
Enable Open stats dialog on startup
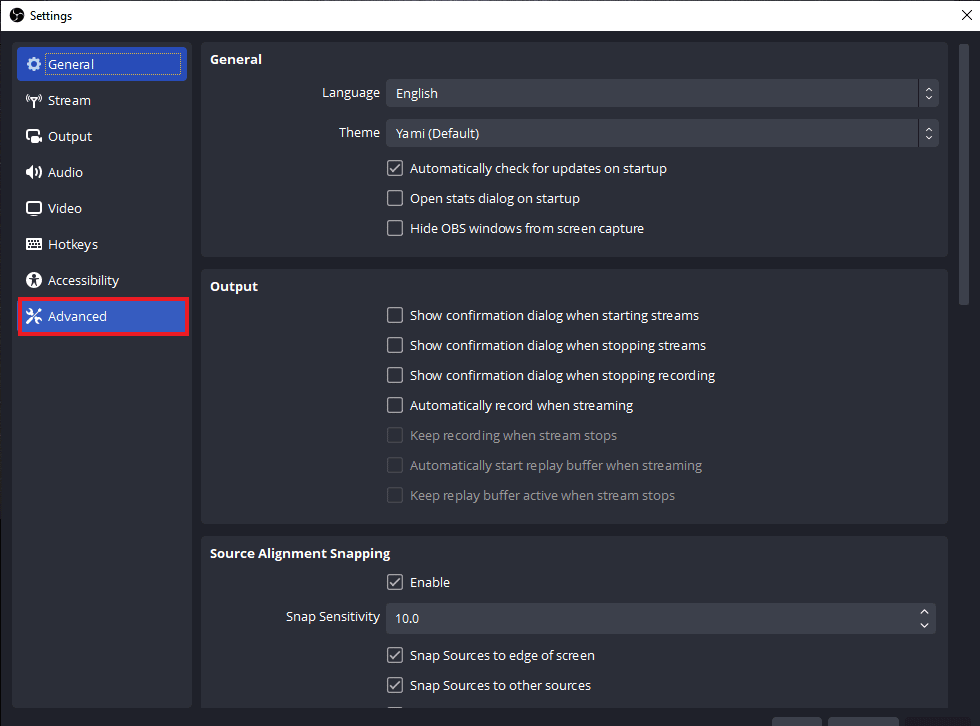point(395,198)
